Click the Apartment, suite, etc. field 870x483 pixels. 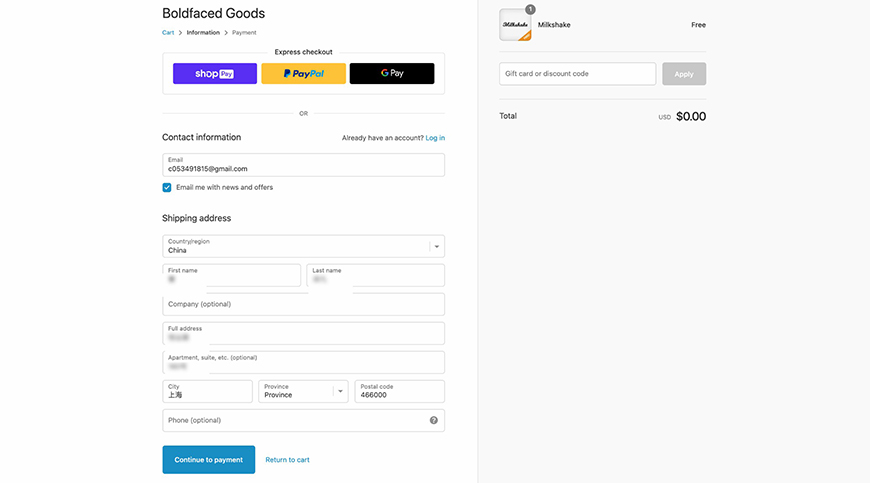click(304, 362)
